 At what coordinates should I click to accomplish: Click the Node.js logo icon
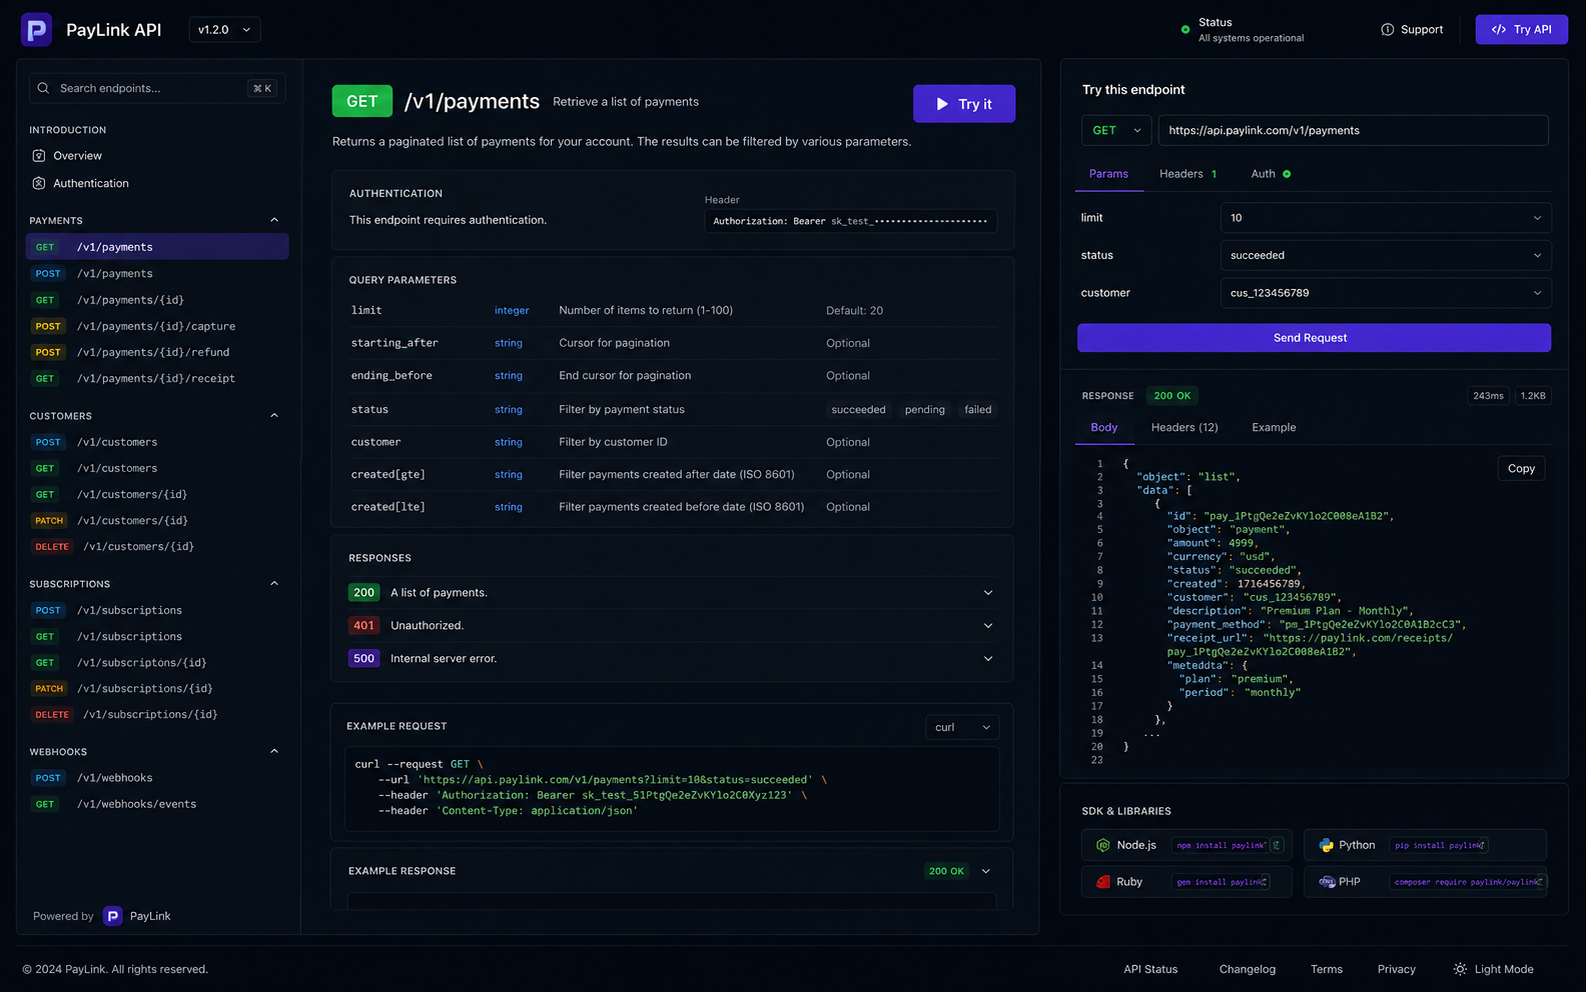point(1103,845)
